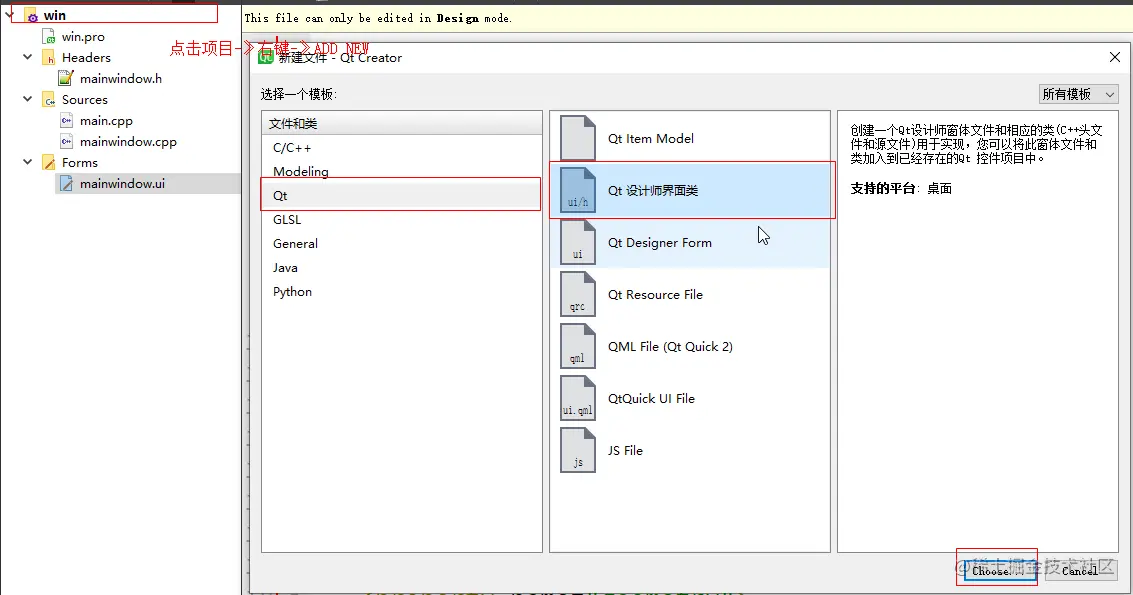Click the qrc resource file icon

click(578, 294)
